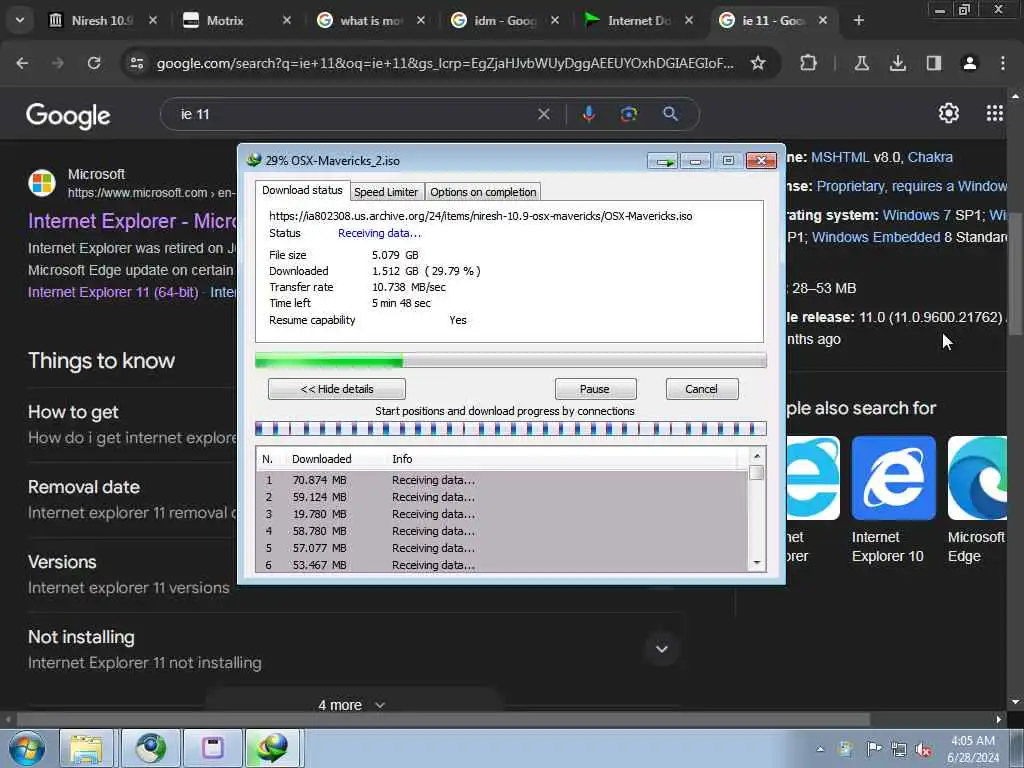Switch to 'what is mo' tab
1024x768 pixels.
[370, 21]
